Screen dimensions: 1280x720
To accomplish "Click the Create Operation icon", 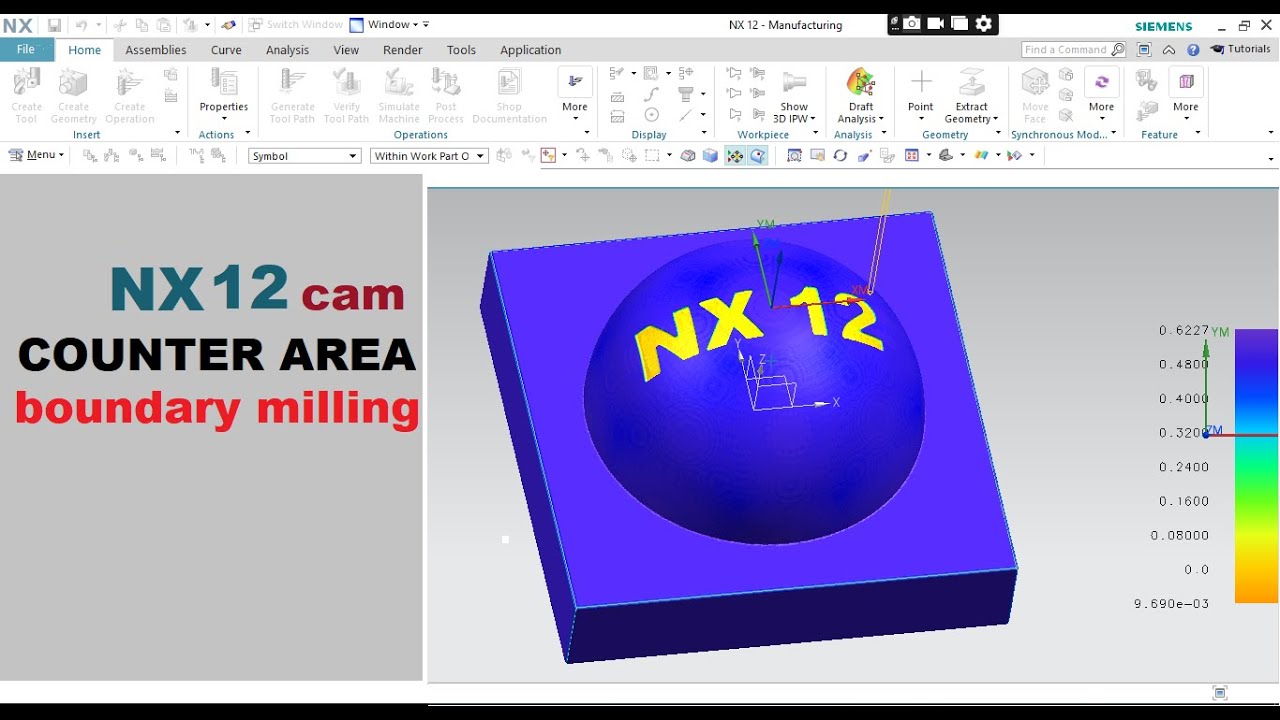I will (129, 82).
